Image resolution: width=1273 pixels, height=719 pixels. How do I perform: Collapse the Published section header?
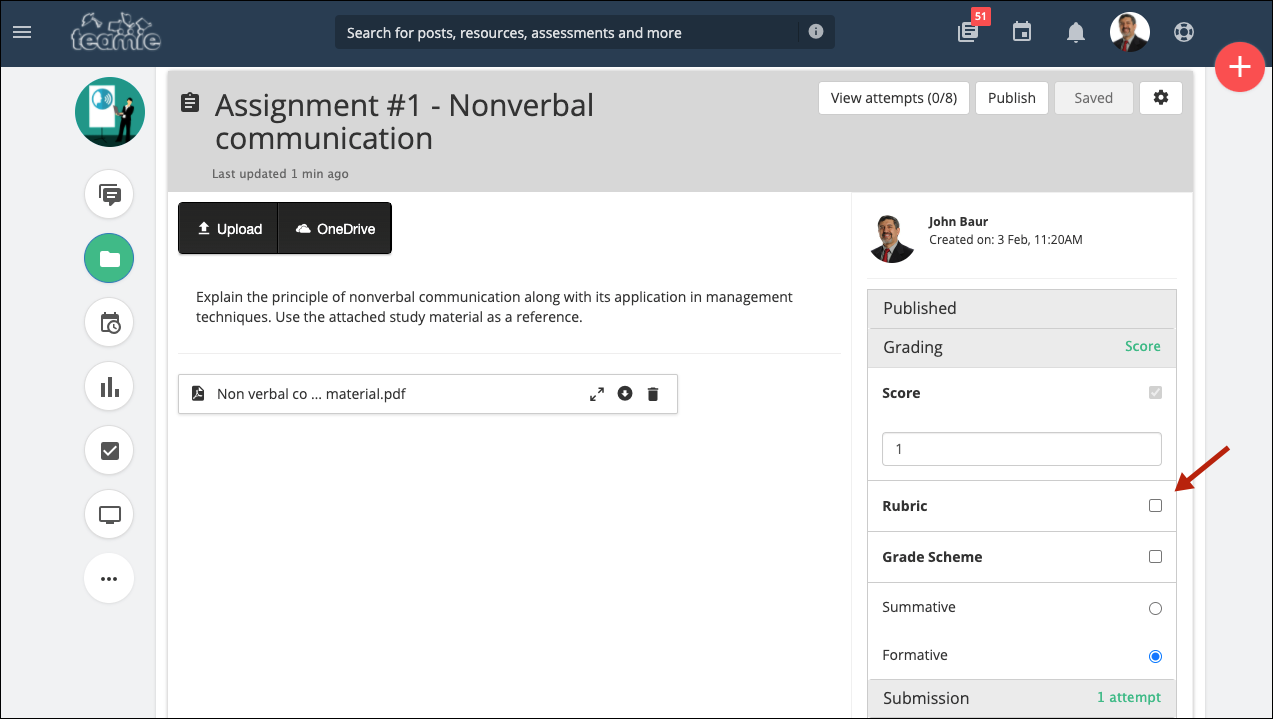click(1021, 308)
